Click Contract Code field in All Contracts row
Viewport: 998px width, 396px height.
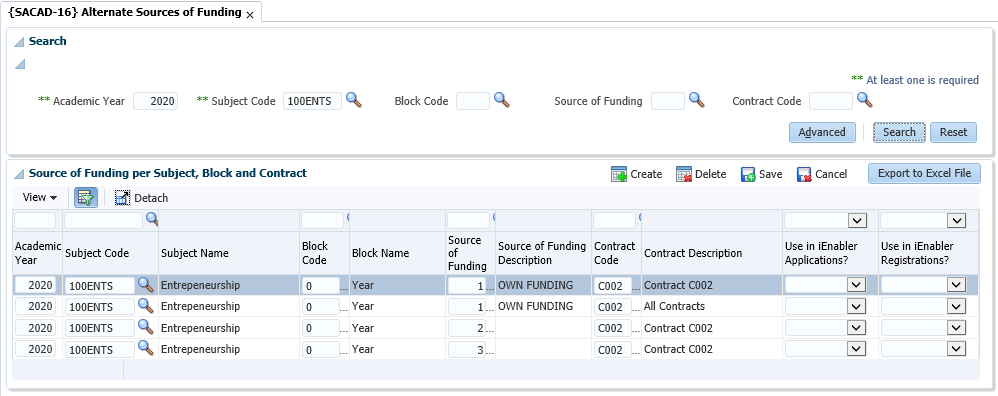[x=613, y=307]
